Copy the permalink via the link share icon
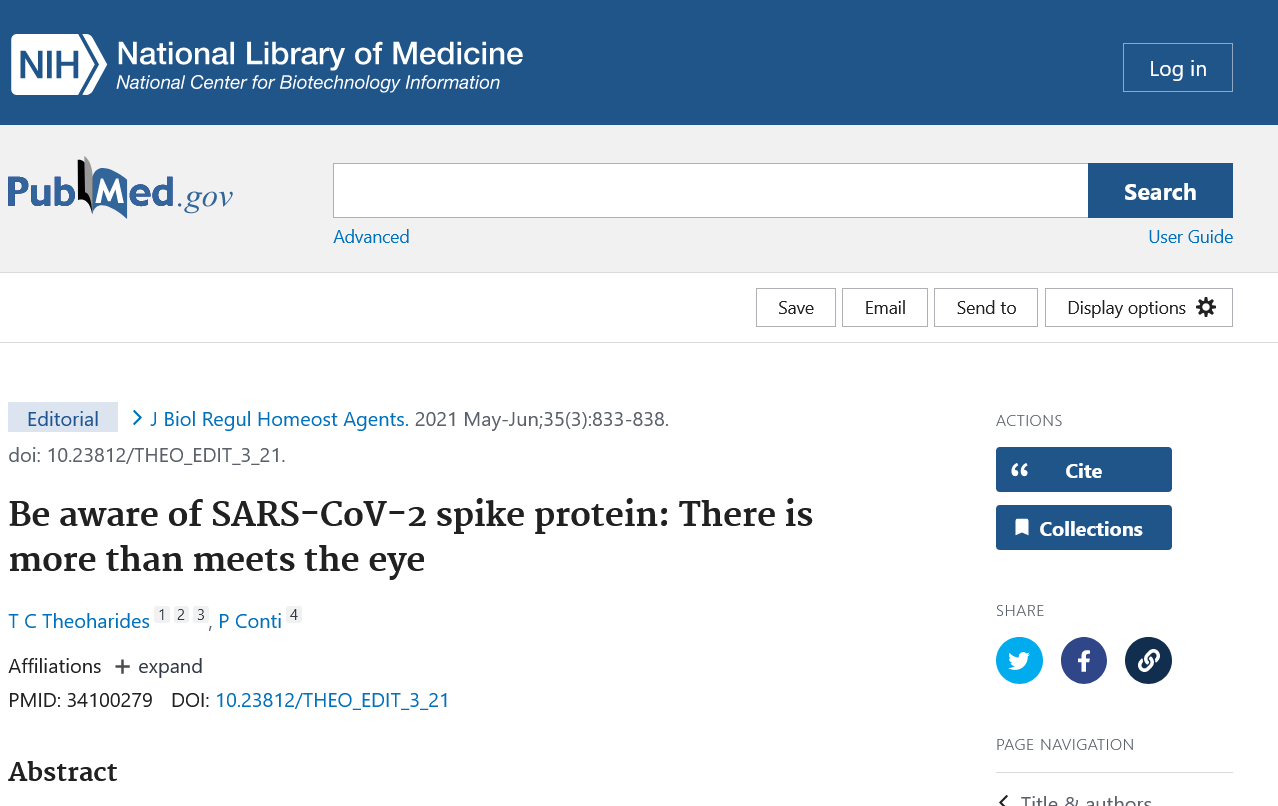 1147,660
